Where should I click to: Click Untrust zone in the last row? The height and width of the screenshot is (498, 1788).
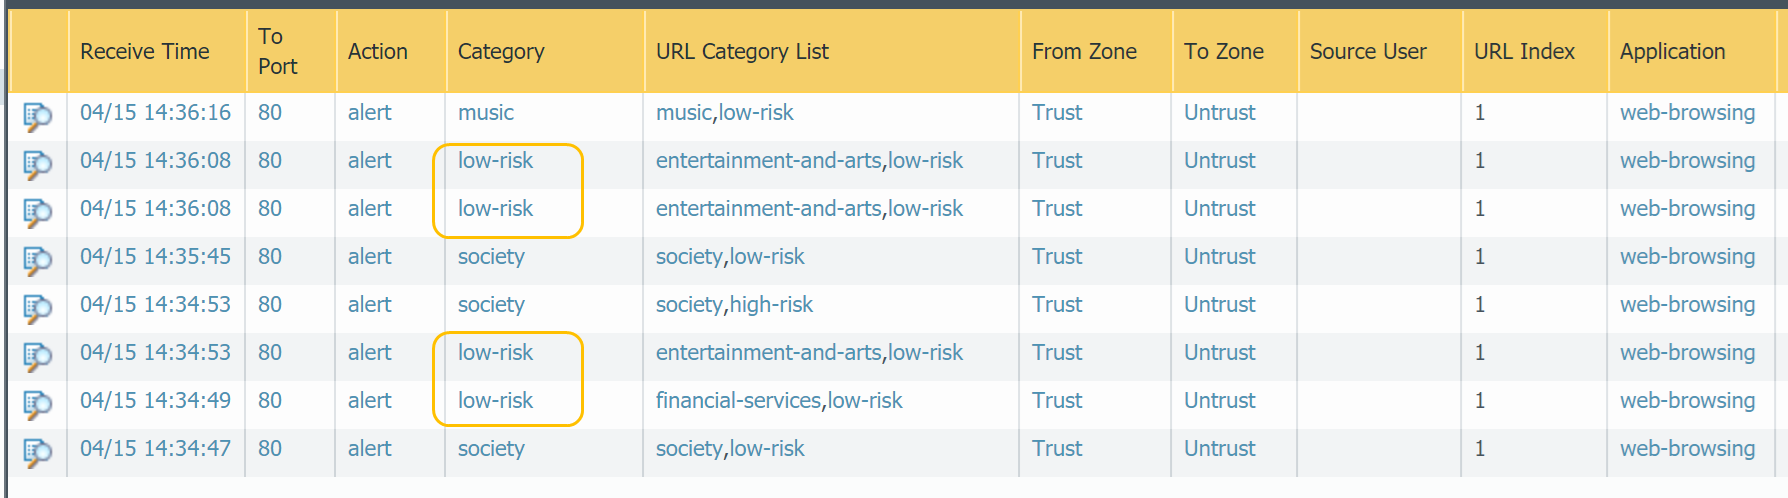(x=1219, y=449)
